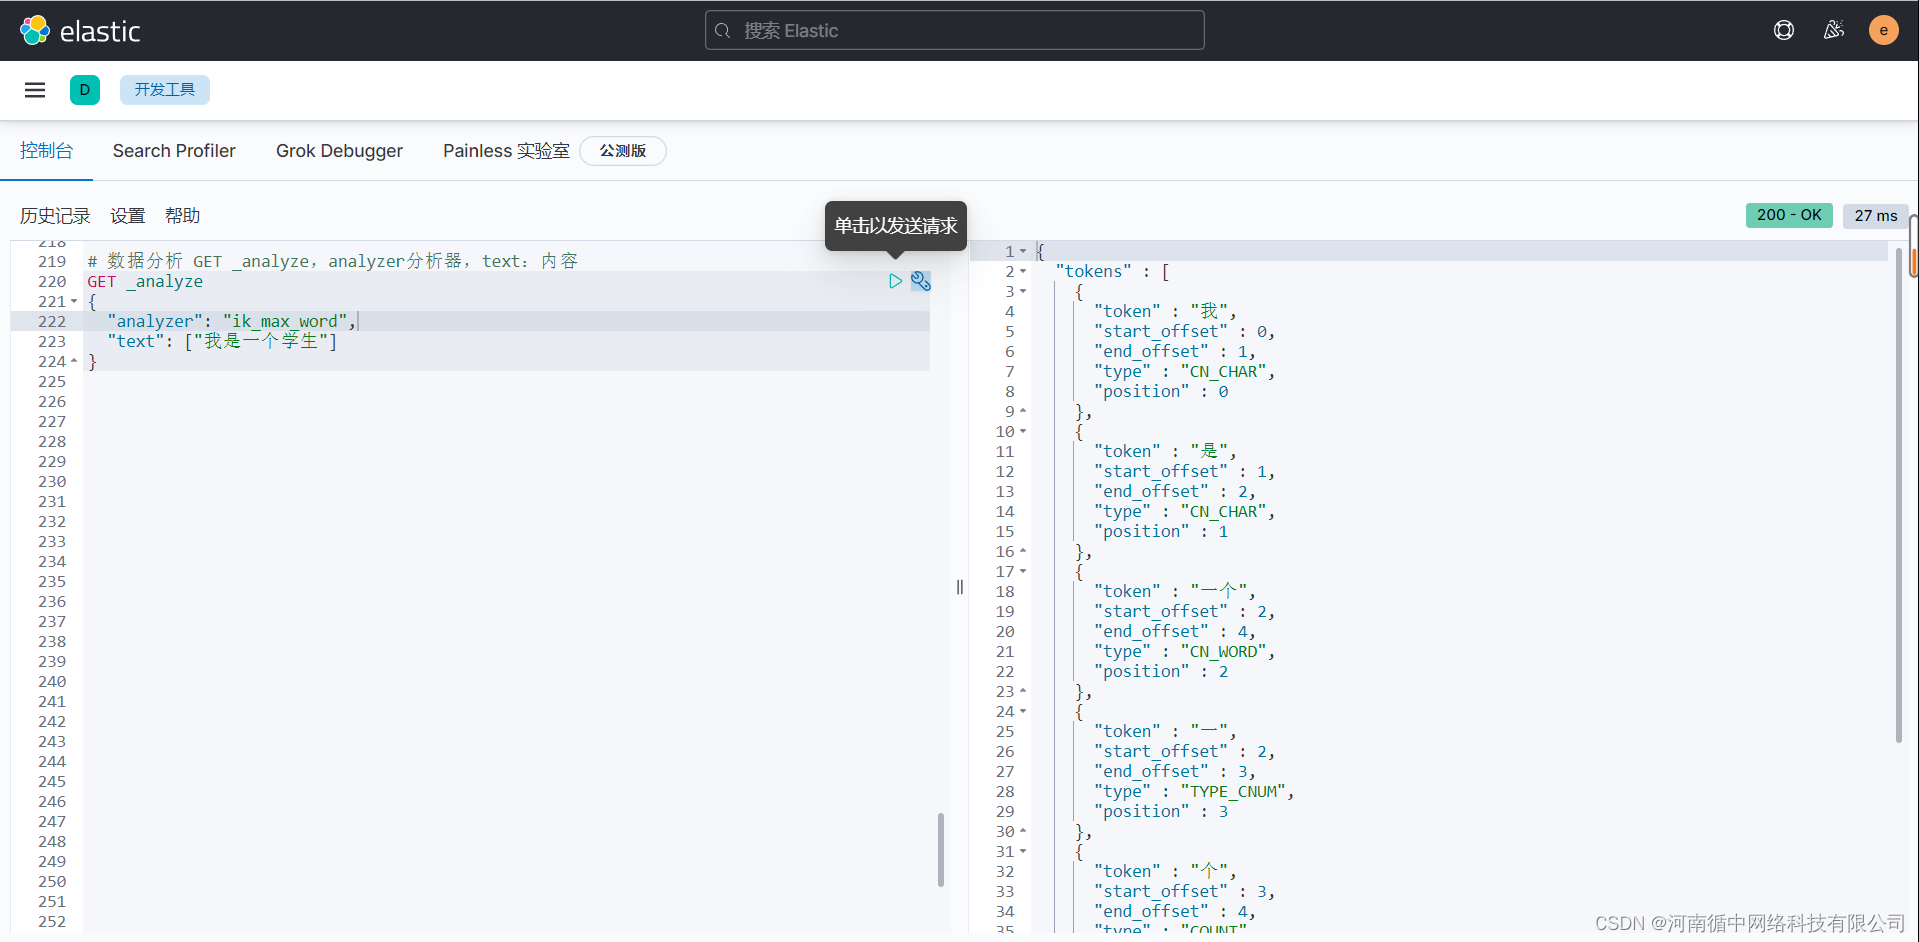The width and height of the screenshot is (1919, 942).
Task: Collapse output fold arrow at line 24
Action: (x=1023, y=711)
